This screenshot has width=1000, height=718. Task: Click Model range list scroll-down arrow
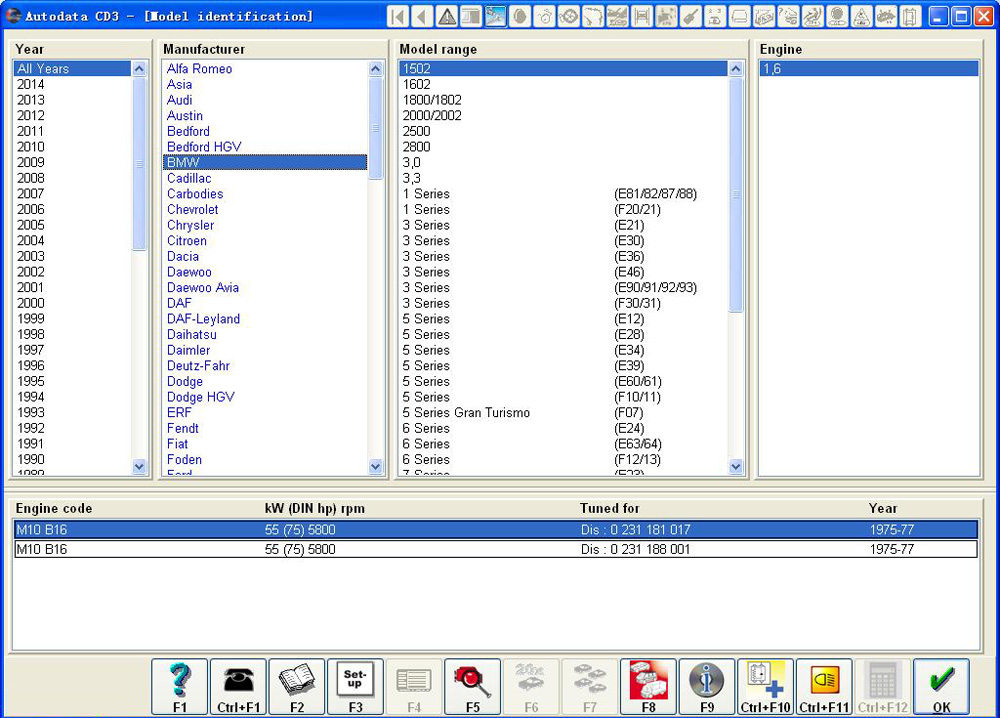tap(736, 467)
